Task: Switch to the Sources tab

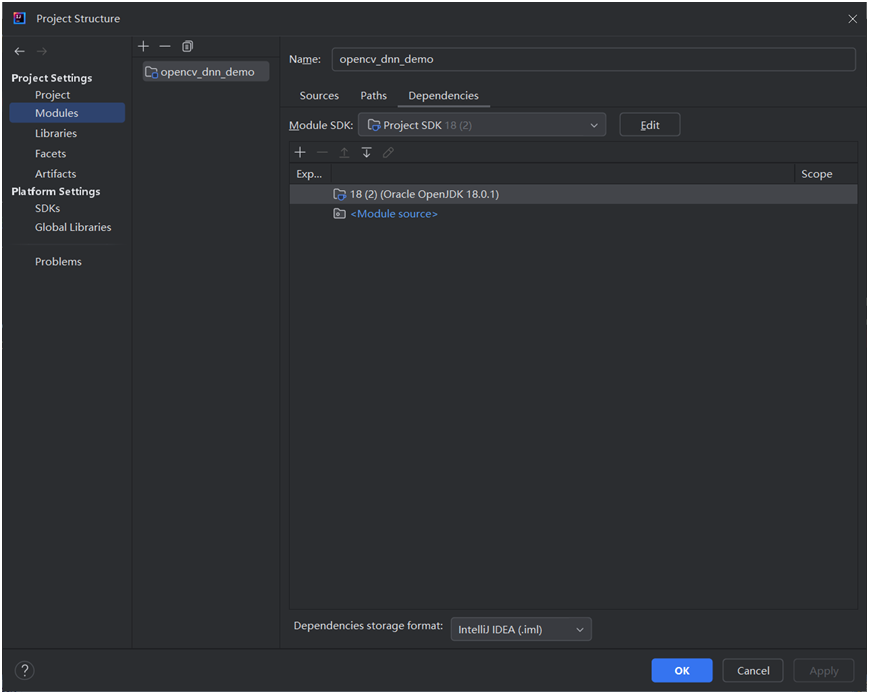Action: pos(319,95)
